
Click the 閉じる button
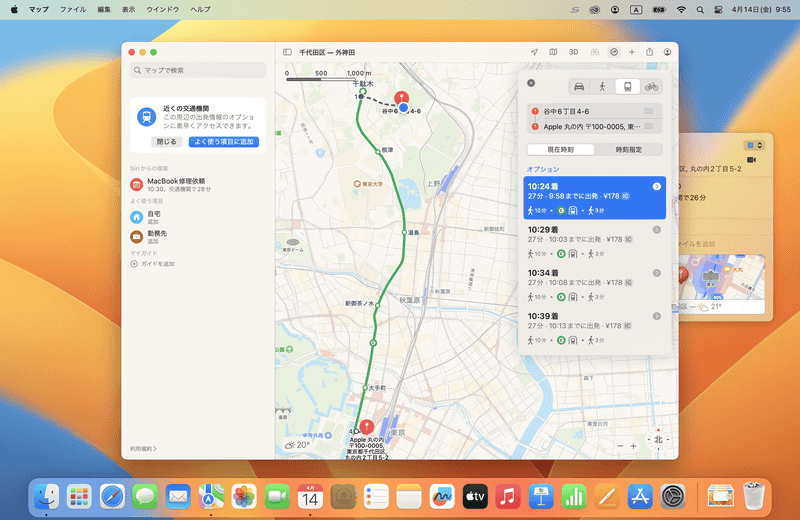(166, 142)
